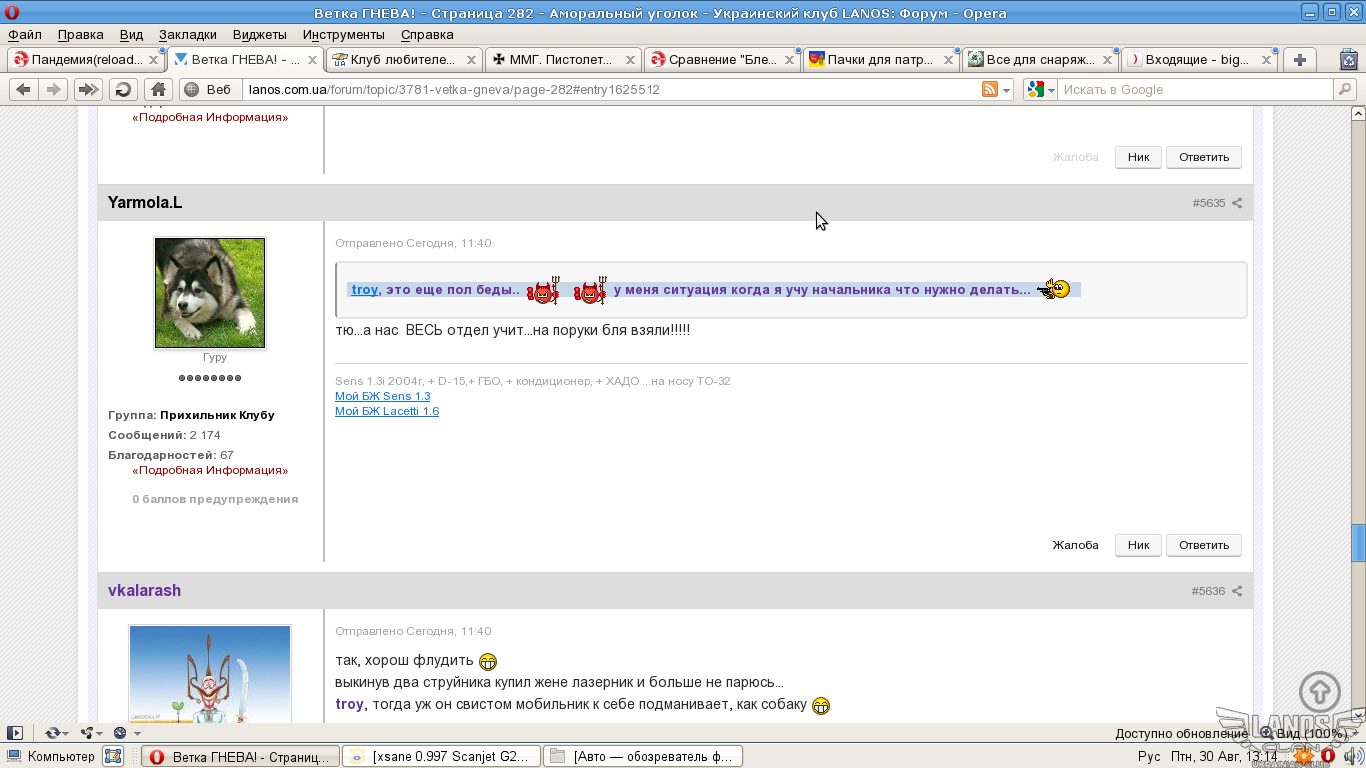Click the Fast Forward navigation icon
The width and height of the screenshot is (1366, 768).
tap(88, 89)
